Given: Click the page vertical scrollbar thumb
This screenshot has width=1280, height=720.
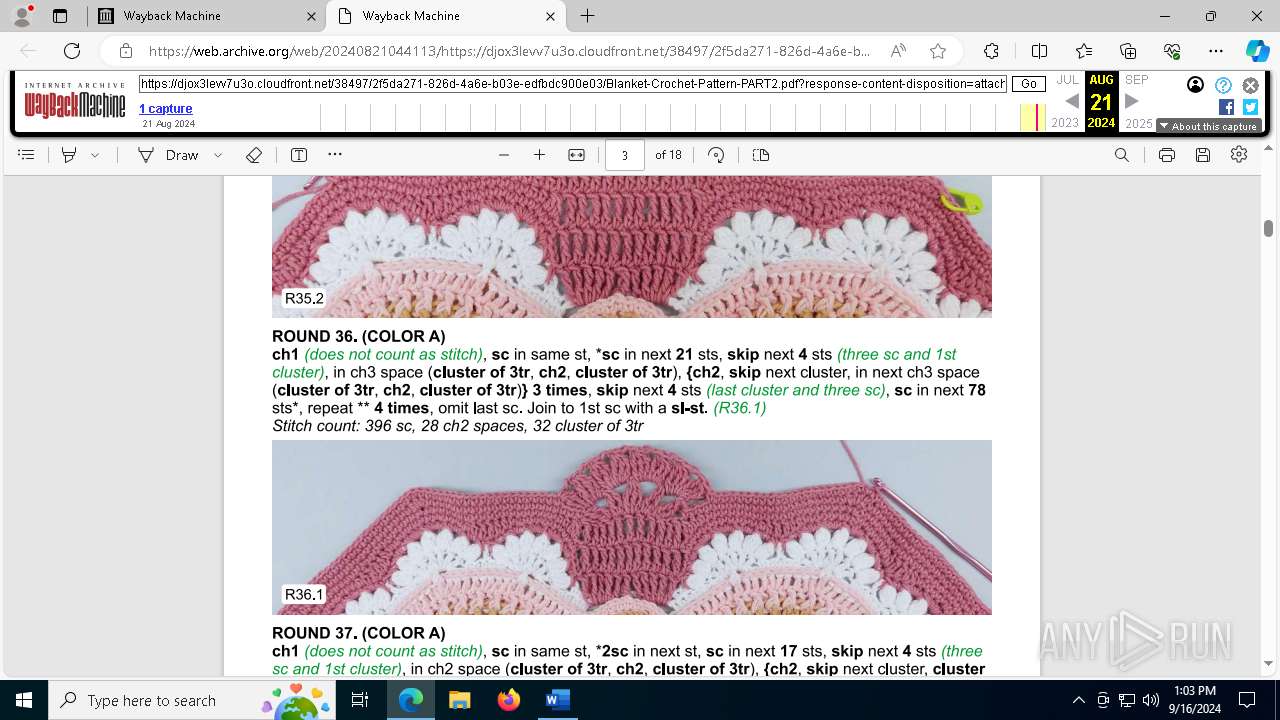Looking at the screenshot, I should (x=1268, y=228).
